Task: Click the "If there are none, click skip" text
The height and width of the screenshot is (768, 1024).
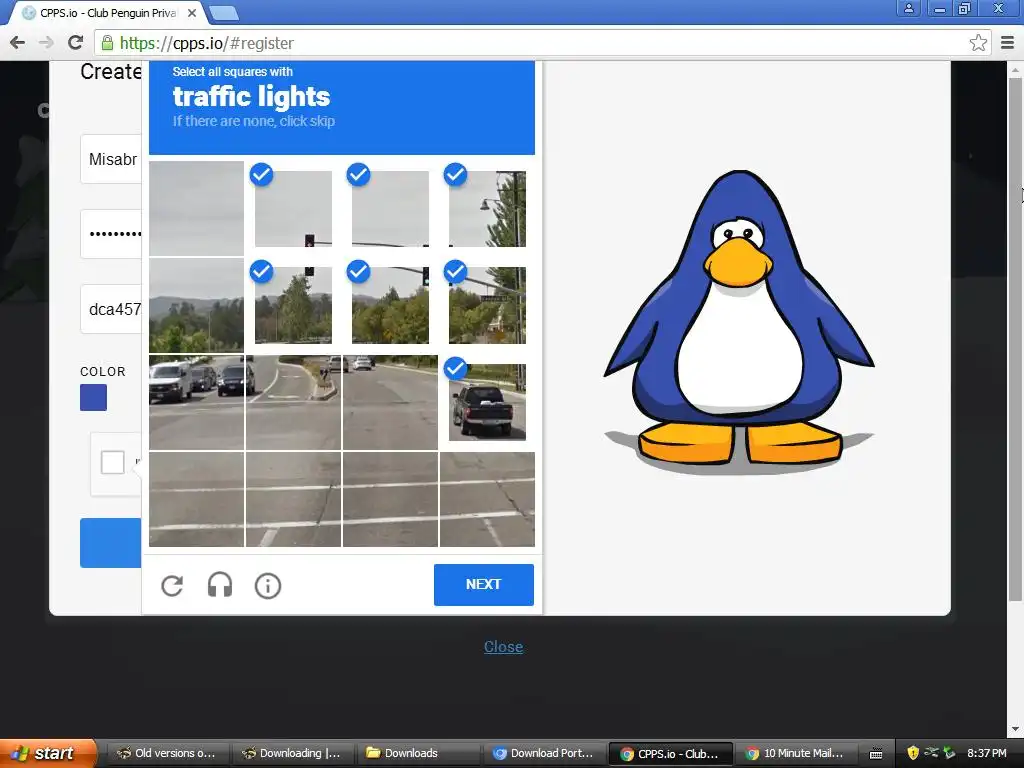Action: click(253, 121)
